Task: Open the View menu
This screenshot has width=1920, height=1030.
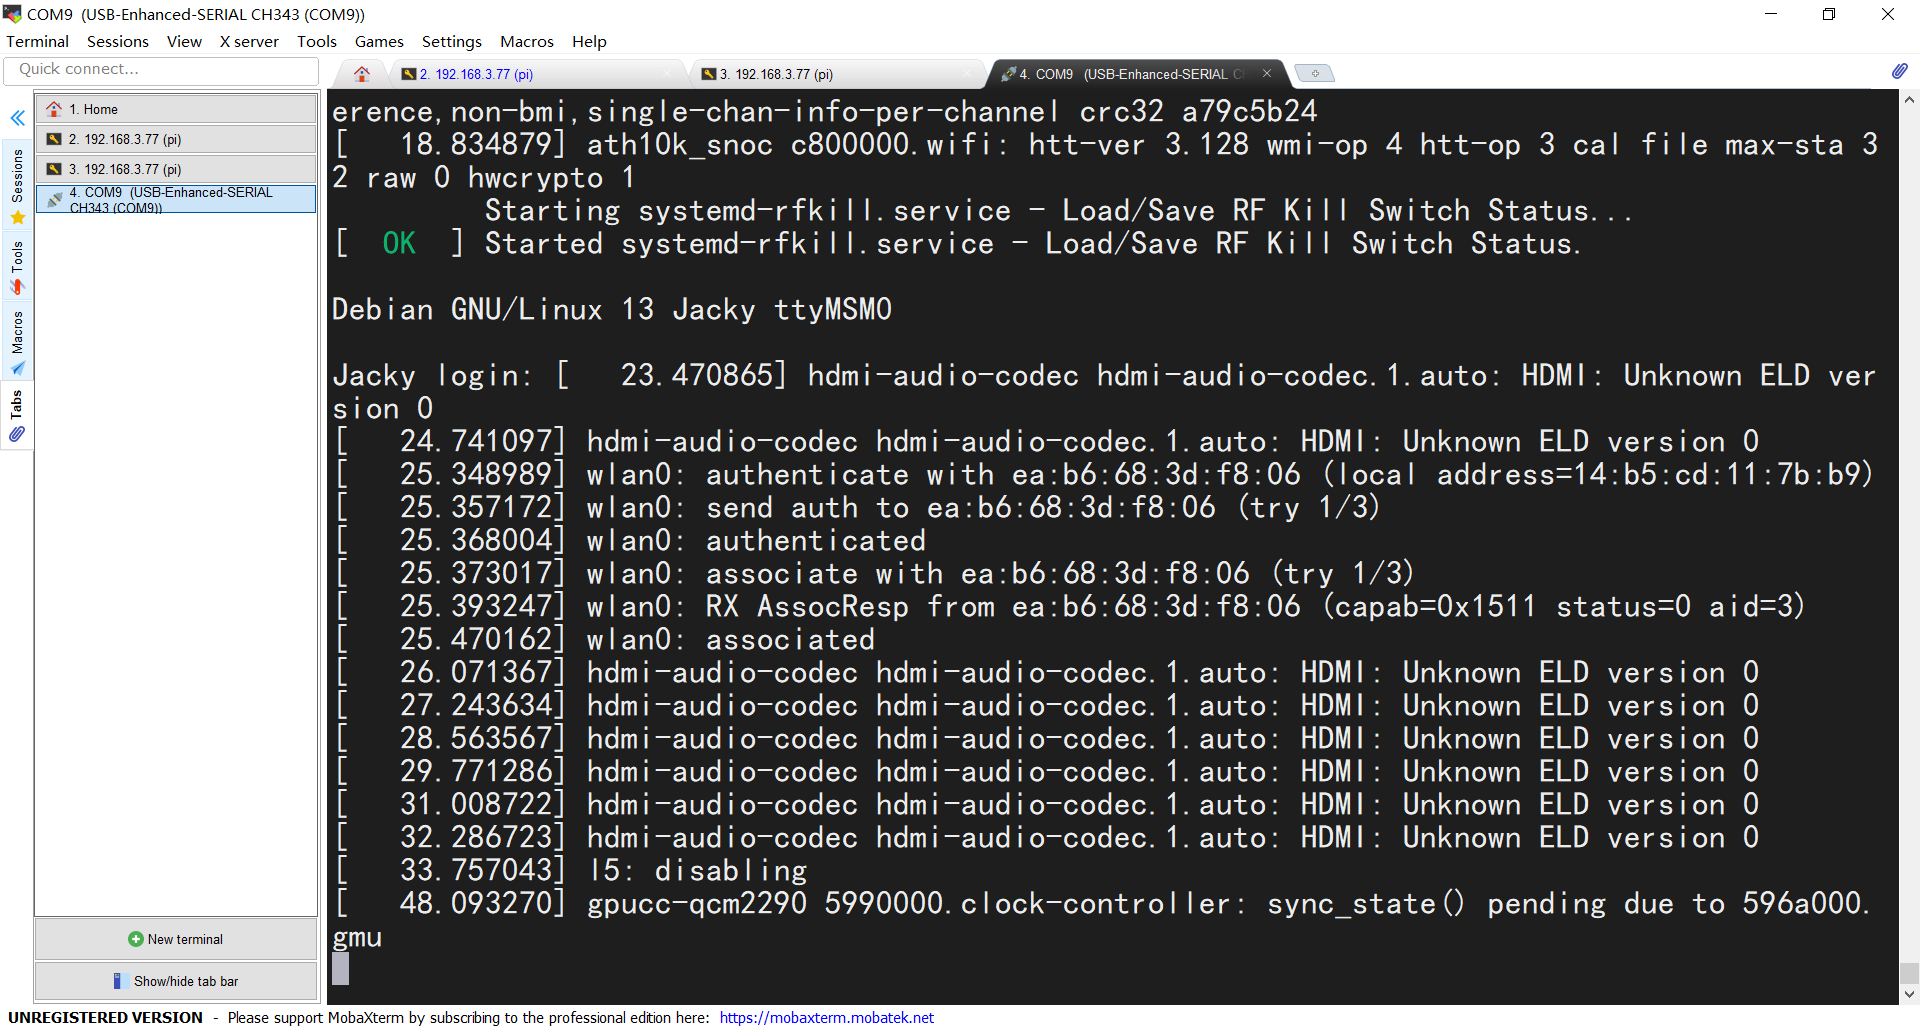Action: 184,41
